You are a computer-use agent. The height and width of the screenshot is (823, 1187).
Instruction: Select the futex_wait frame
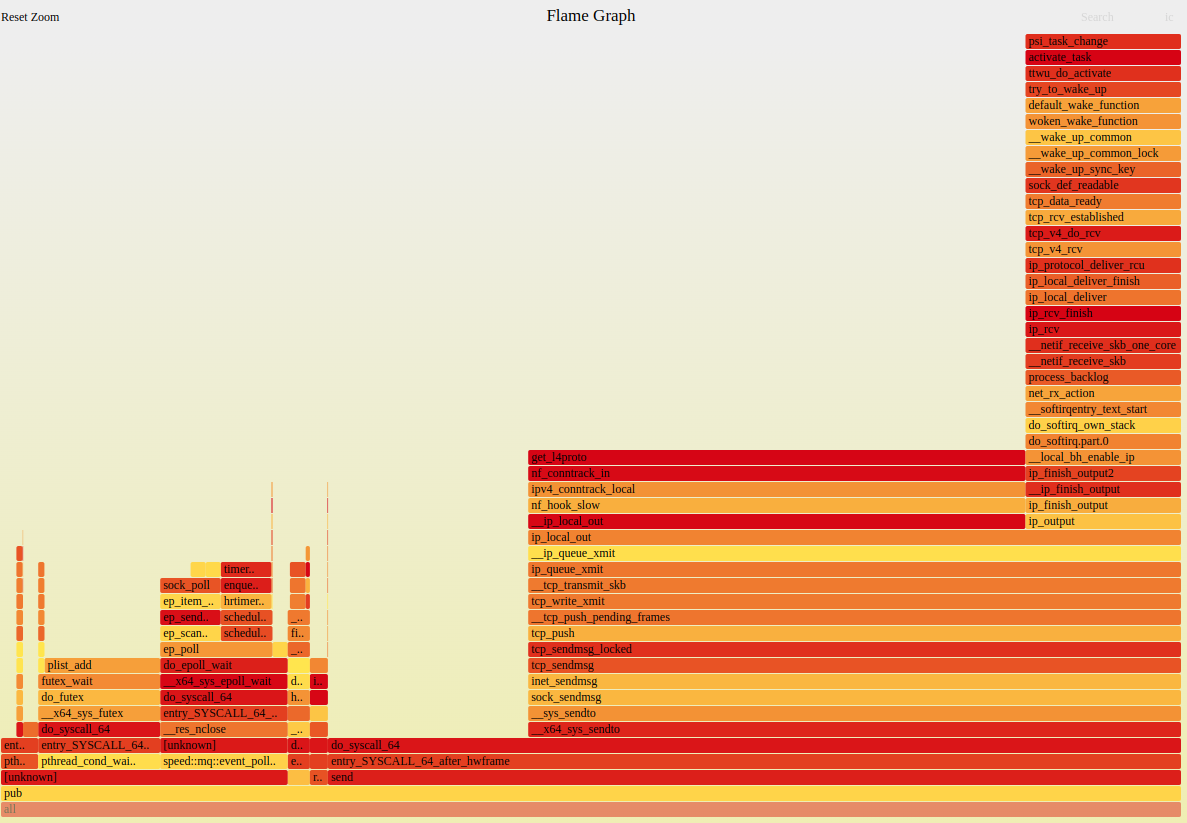pyautogui.click(x=98, y=681)
